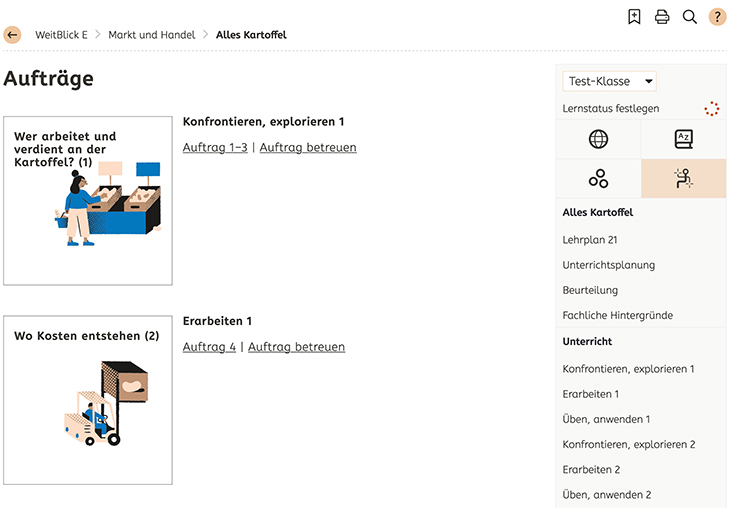Go to Markt und Handel breadcrumb

point(152,35)
